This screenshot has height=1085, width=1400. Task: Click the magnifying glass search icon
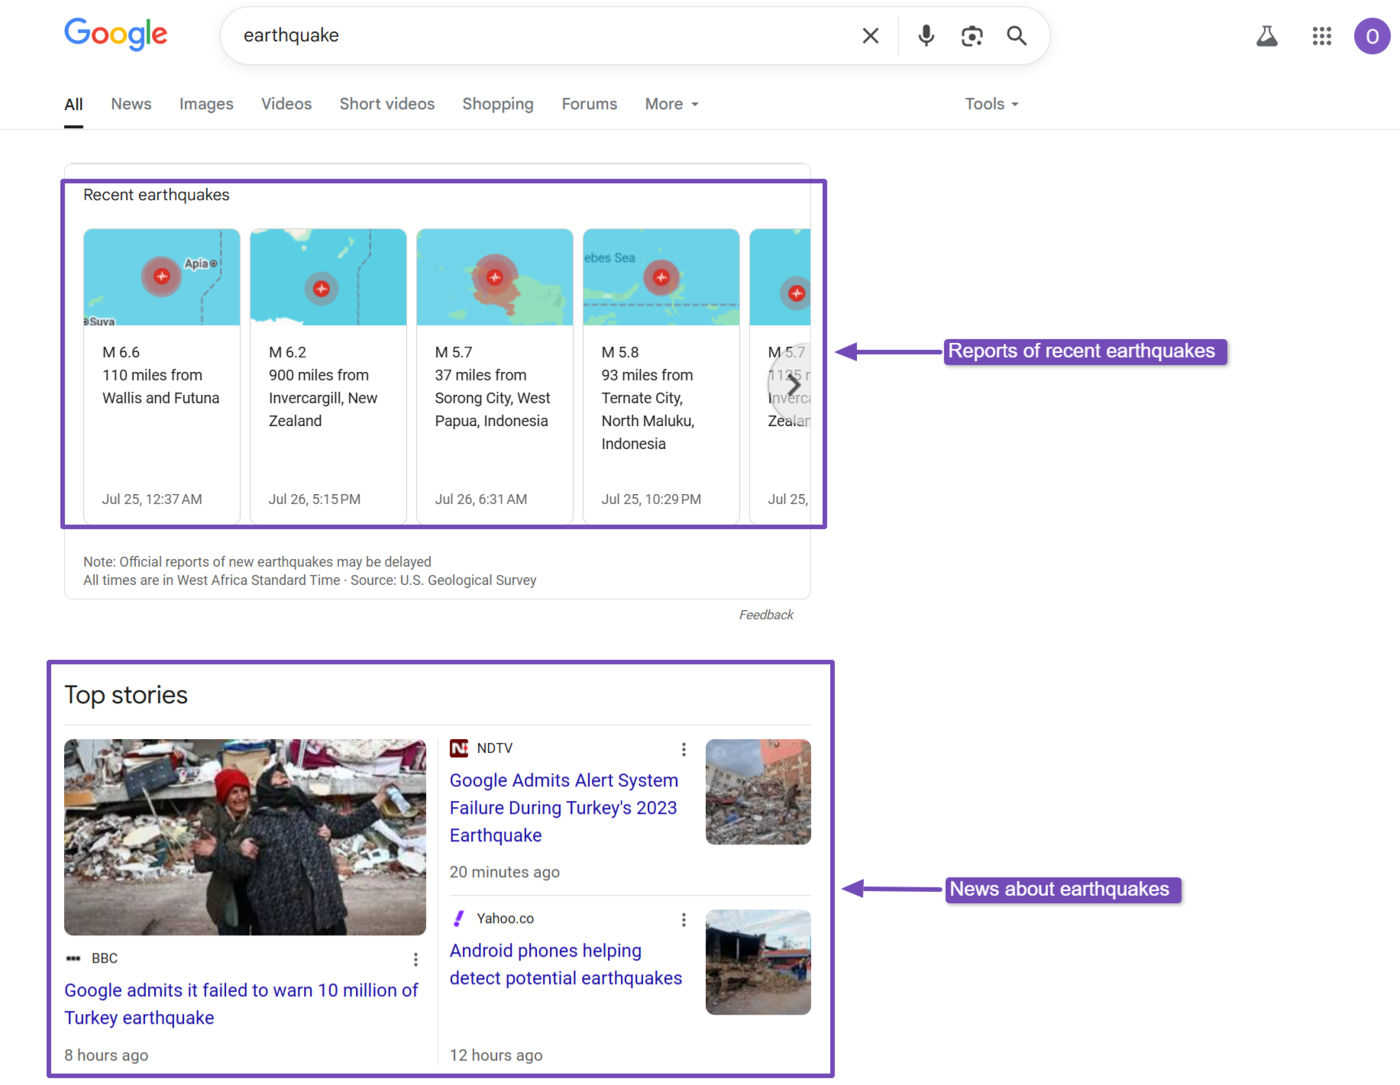[x=1017, y=36]
